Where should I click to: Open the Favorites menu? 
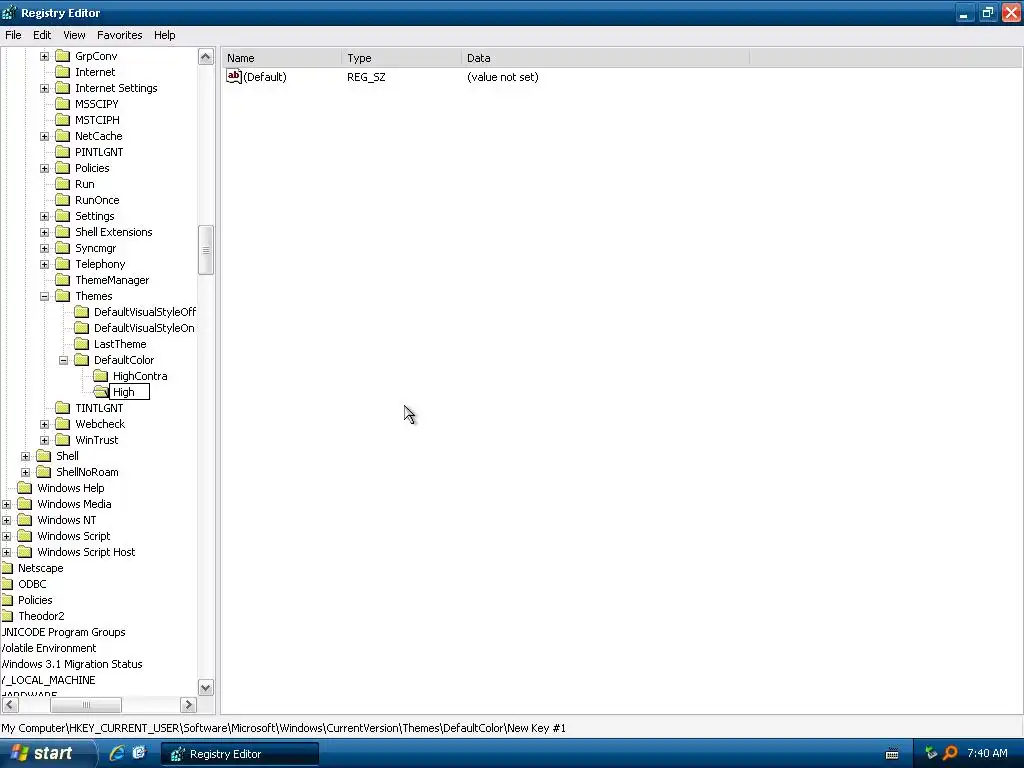(x=120, y=35)
